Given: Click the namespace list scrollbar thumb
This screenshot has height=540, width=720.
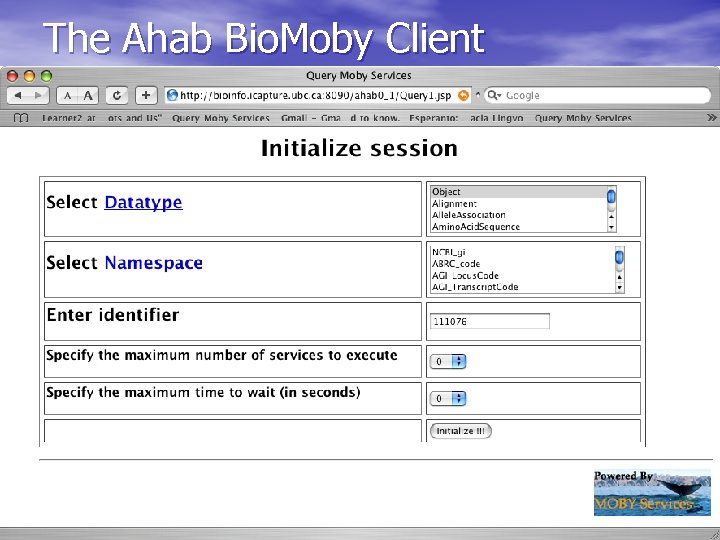Looking at the screenshot, I should point(619,257).
